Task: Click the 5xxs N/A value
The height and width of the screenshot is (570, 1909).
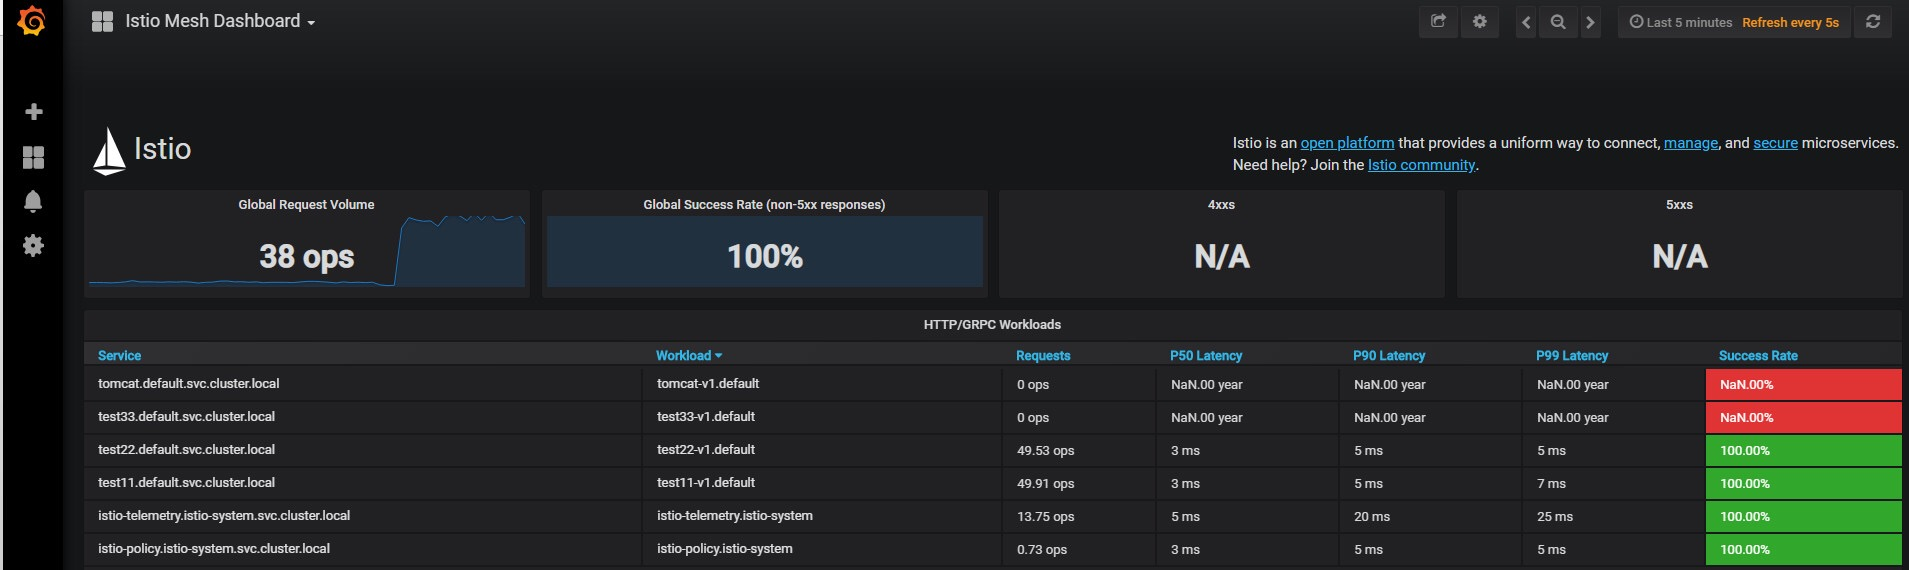Action: point(1680,257)
